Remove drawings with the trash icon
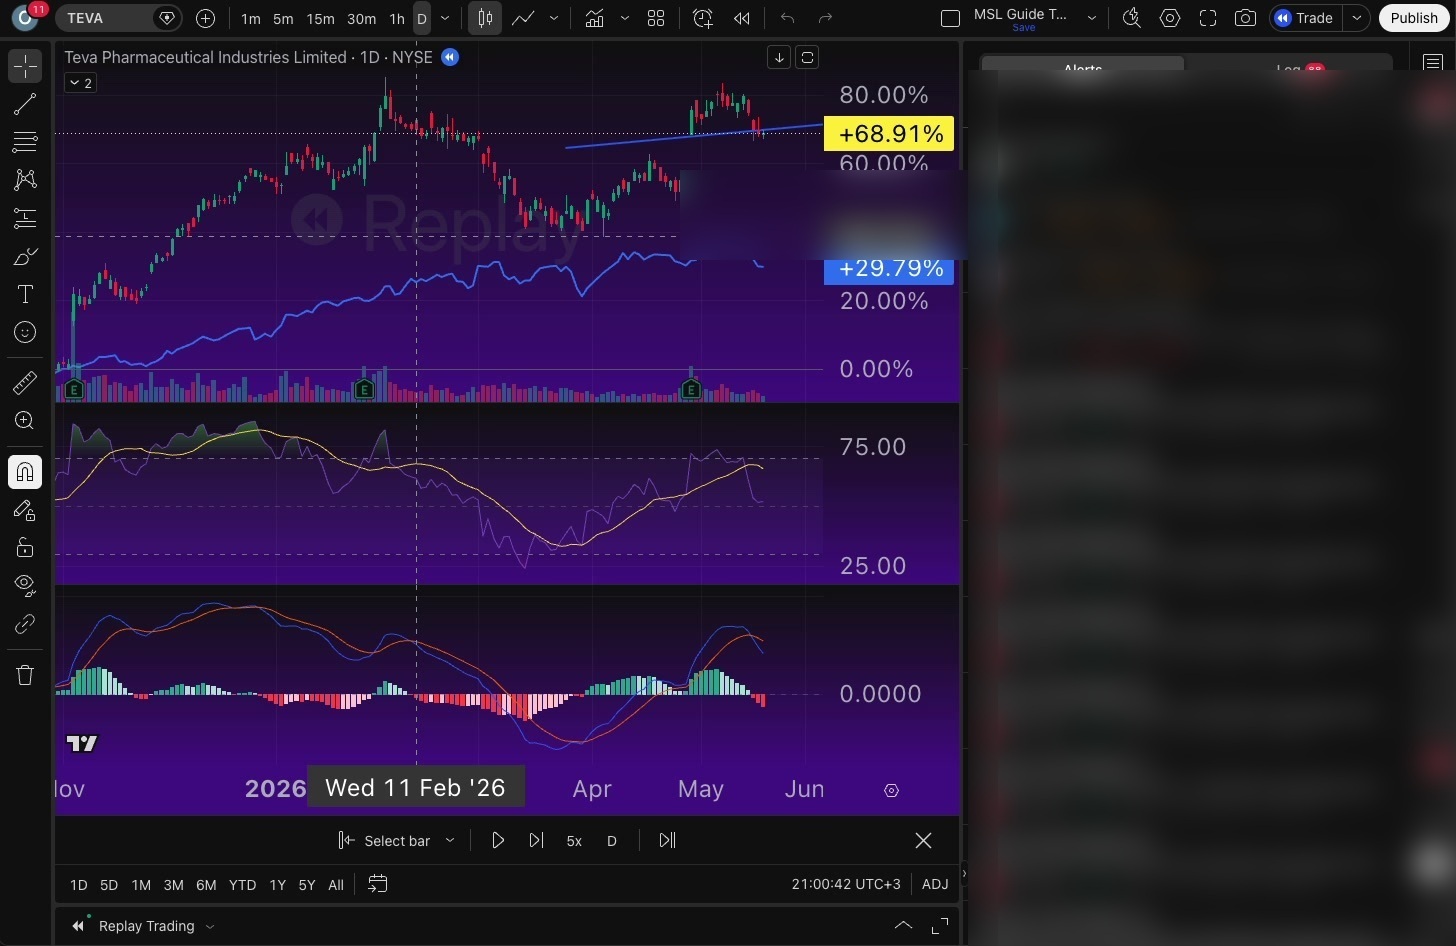This screenshot has width=1456, height=946. (x=25, y=675)
